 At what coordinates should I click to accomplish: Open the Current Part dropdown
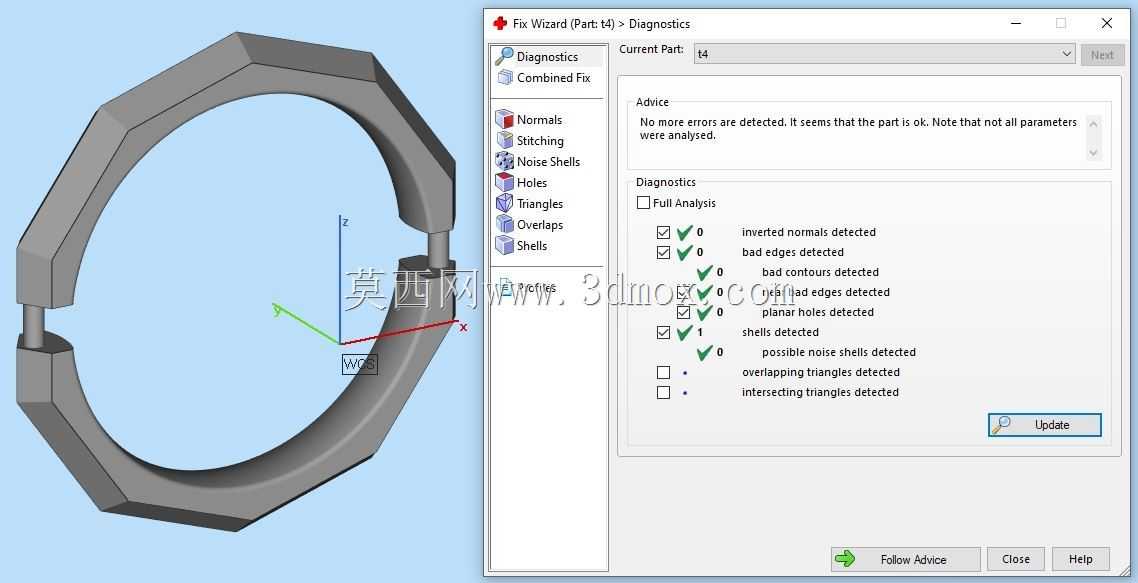click(884, 54)
